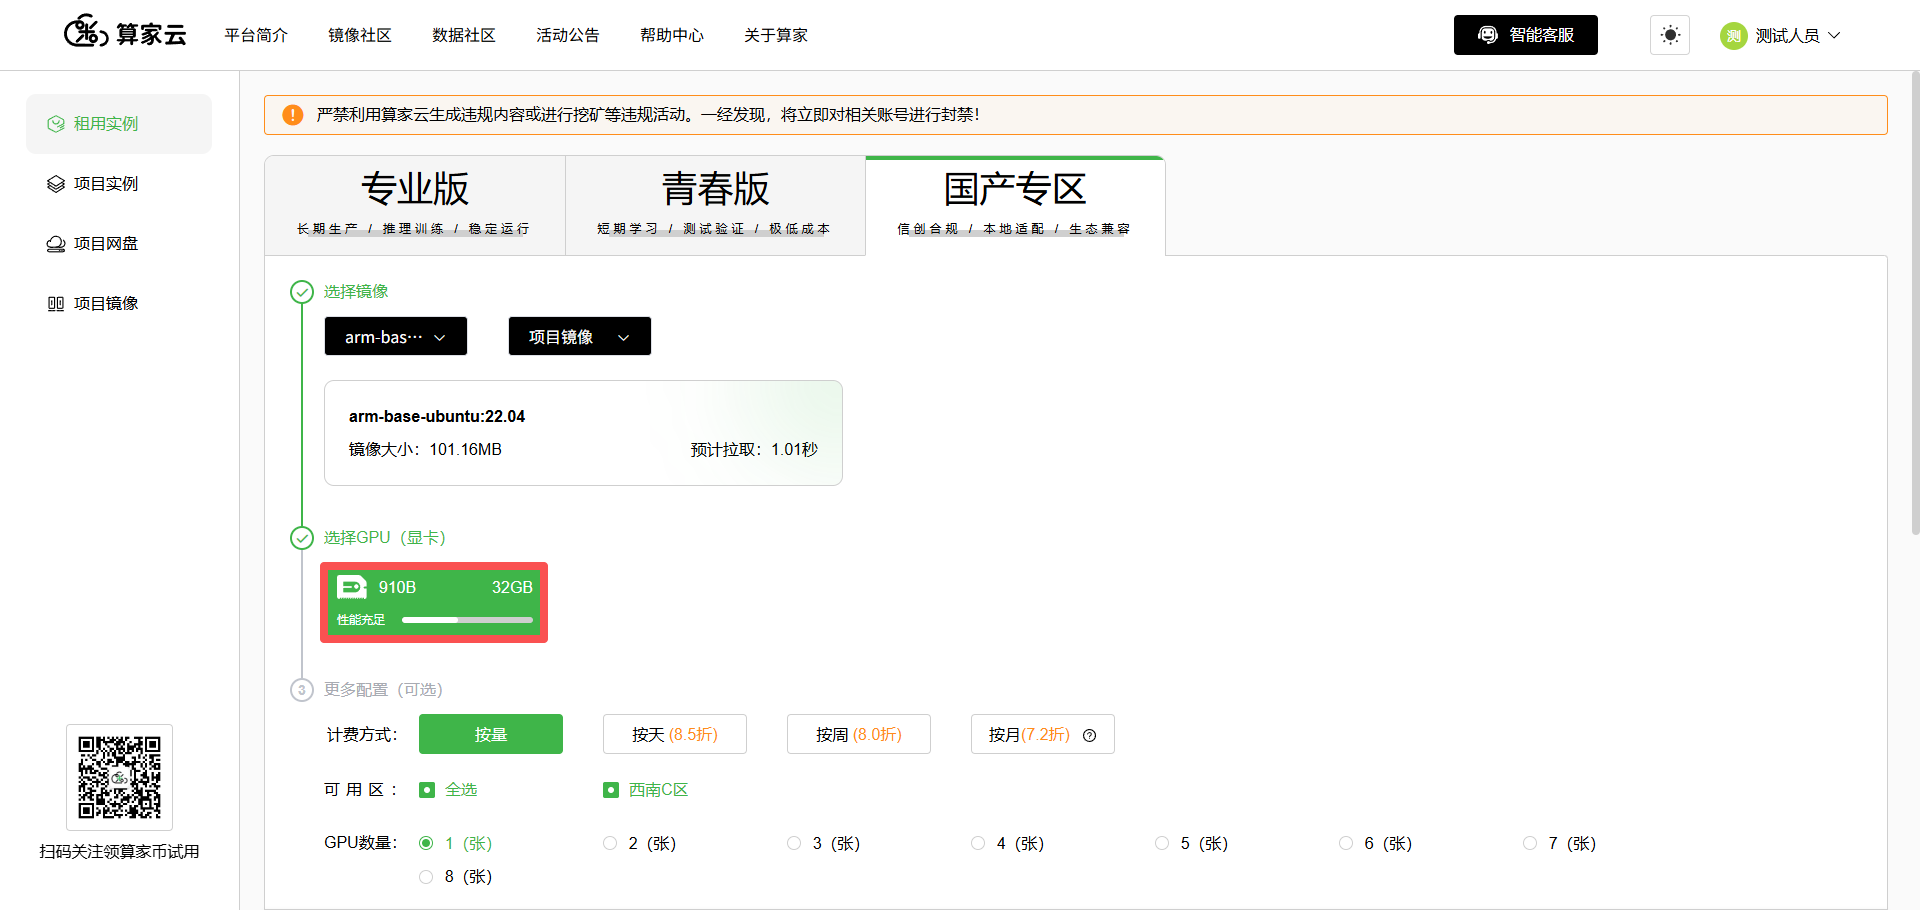Switch to the 青春版 tab

click(716, 205)
